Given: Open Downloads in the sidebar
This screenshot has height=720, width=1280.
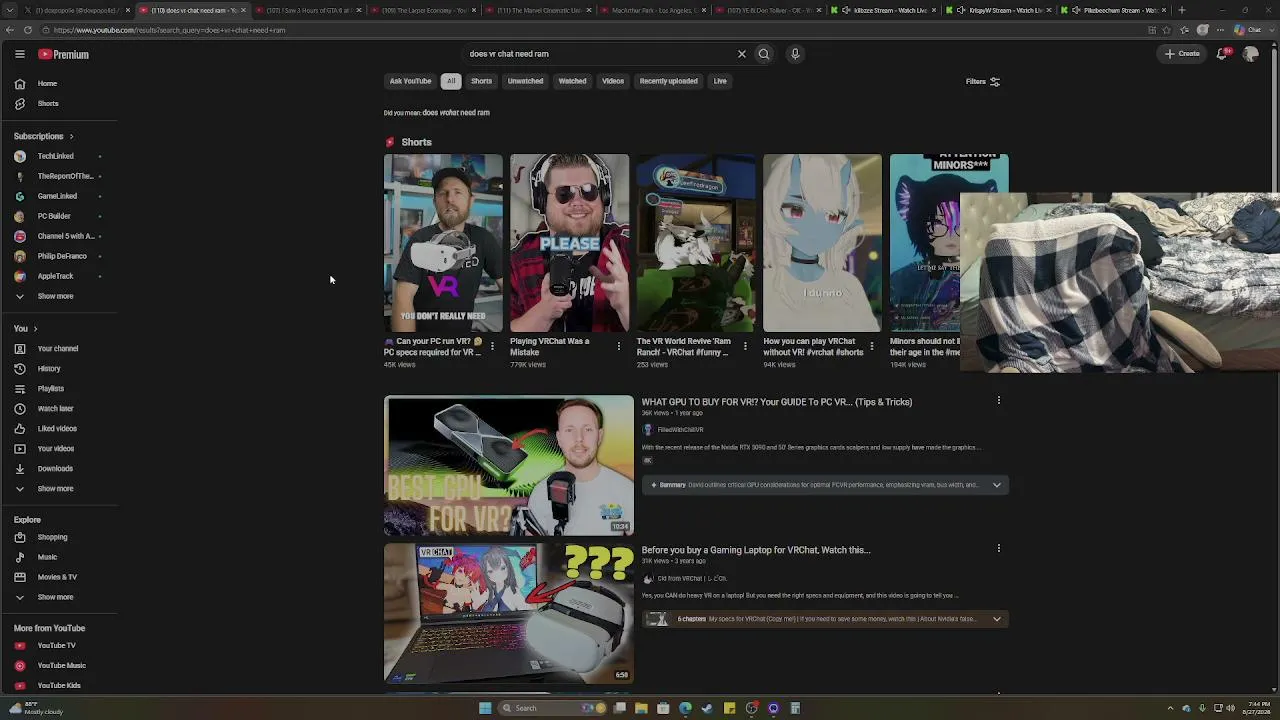Looking at the screenshot, I should point(55,469).
